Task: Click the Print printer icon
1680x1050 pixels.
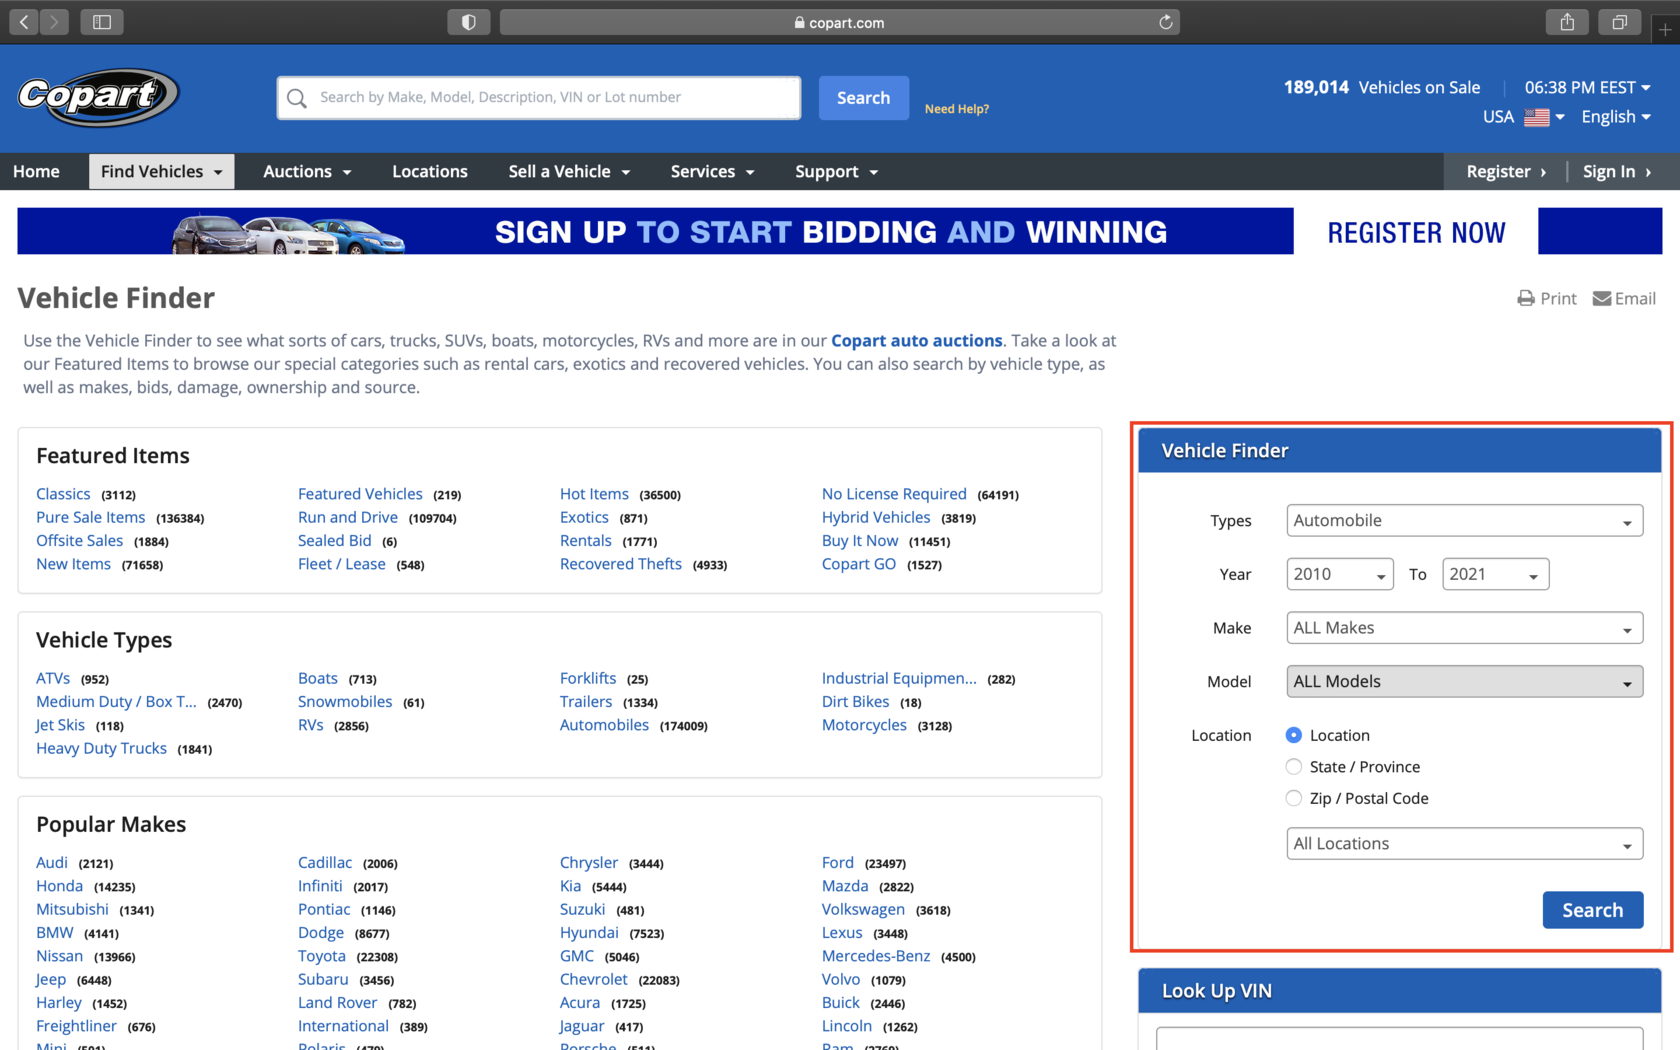Action: [1526, 298]
